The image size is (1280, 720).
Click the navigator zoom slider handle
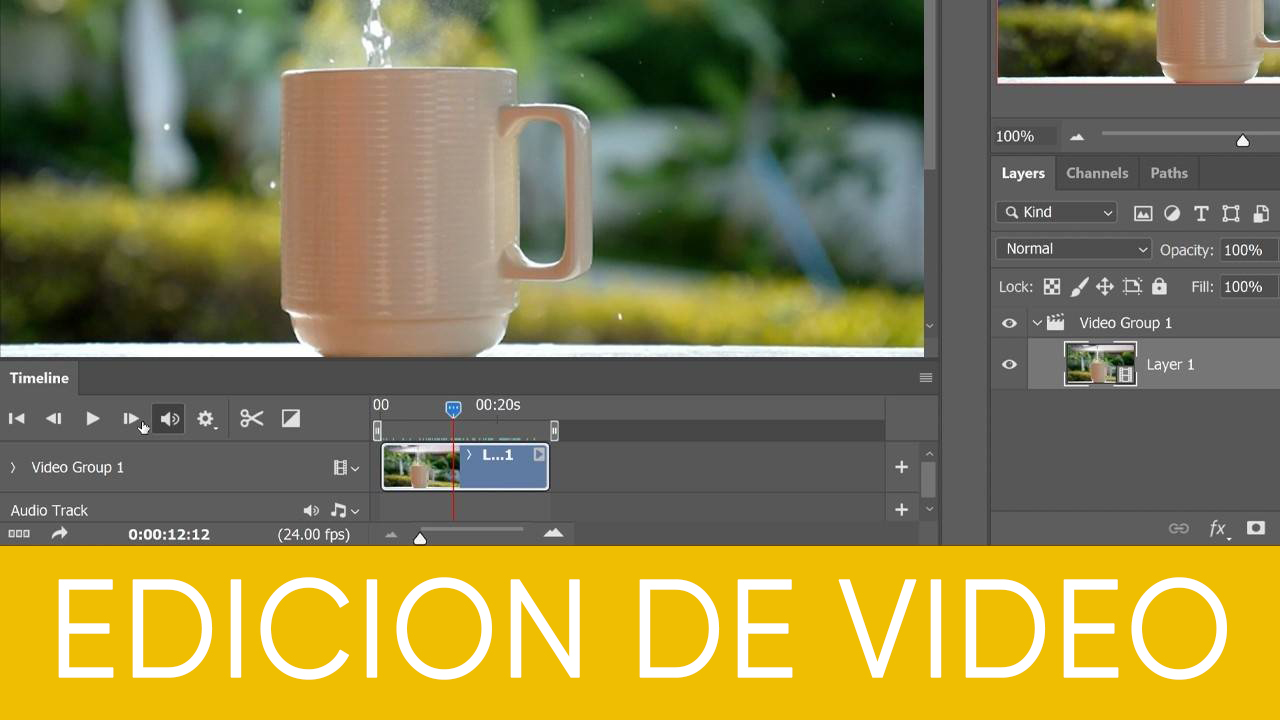1243,141
